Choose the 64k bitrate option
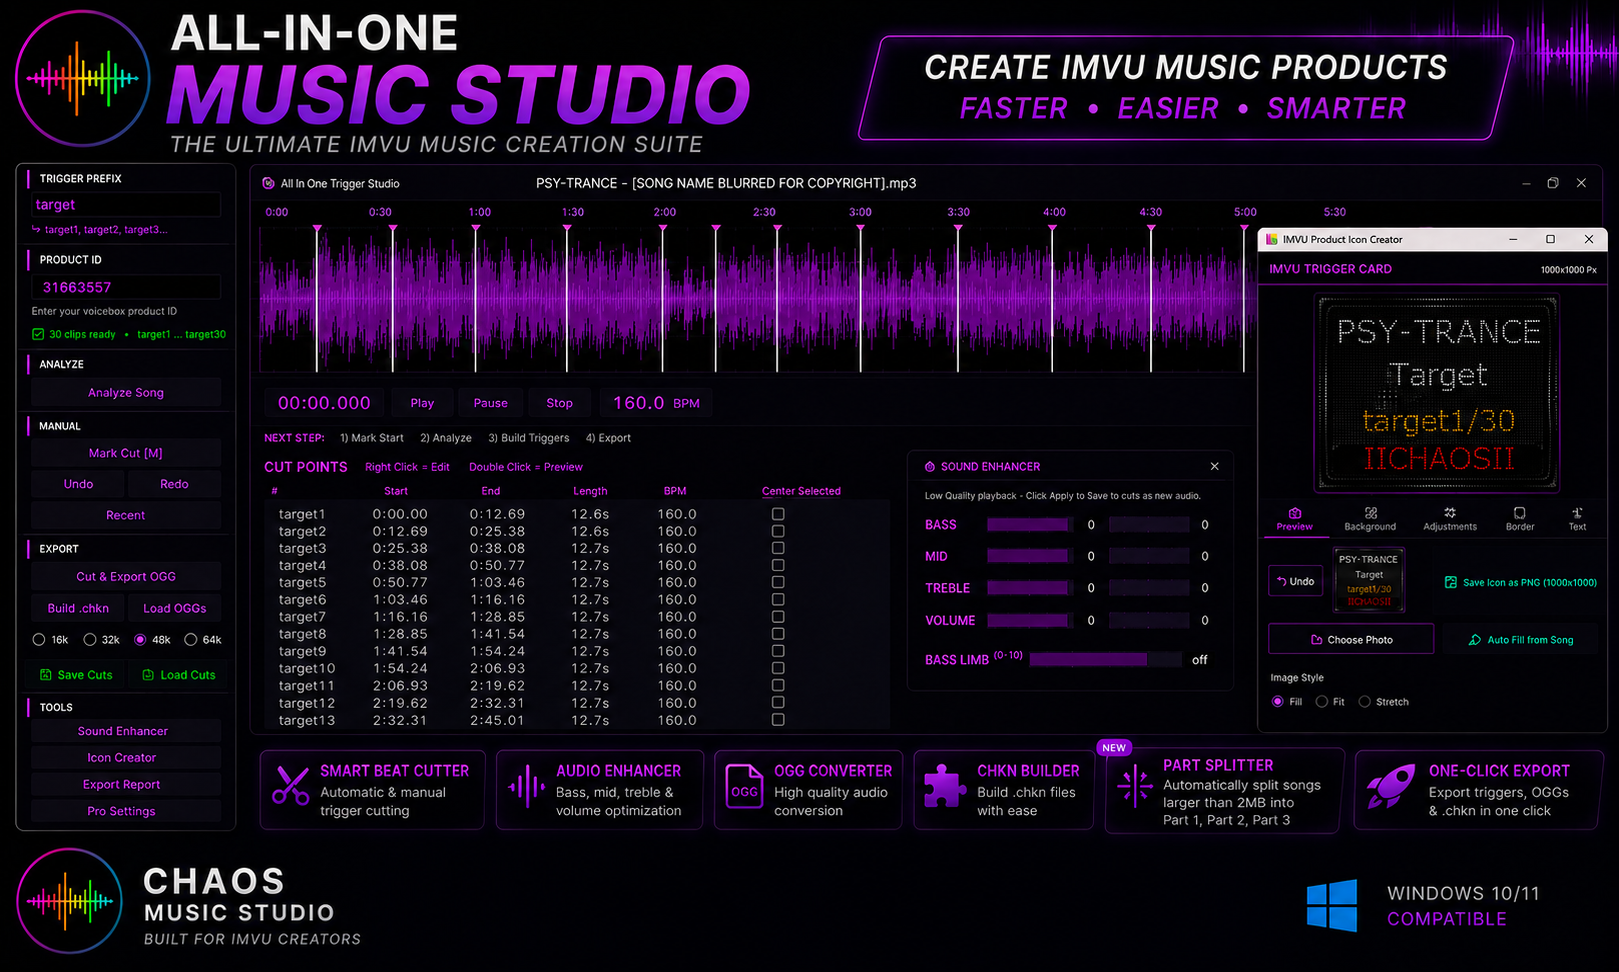 (190, 640)
